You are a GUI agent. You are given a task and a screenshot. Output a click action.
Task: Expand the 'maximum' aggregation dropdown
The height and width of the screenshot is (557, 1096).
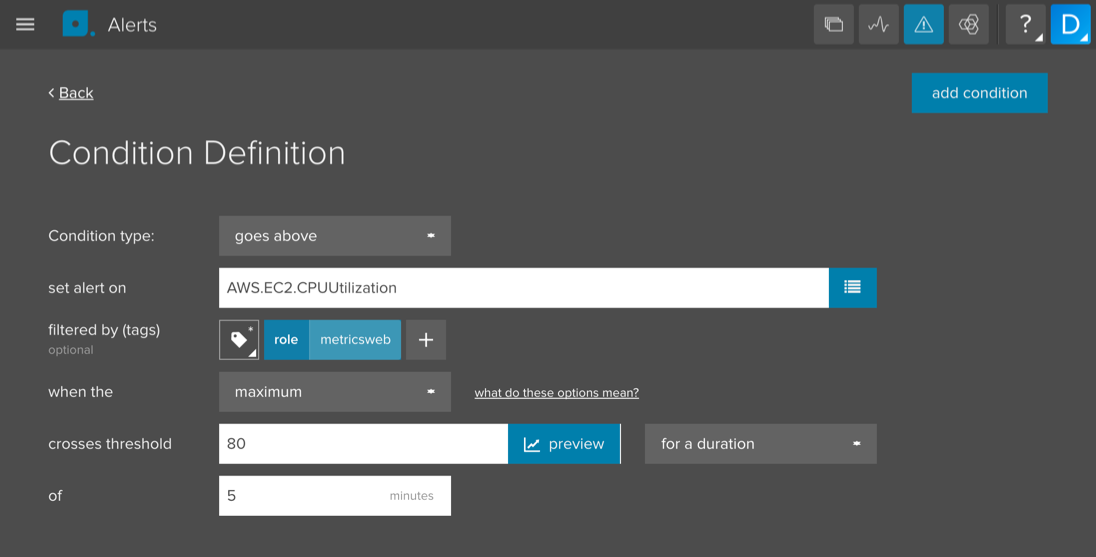(x=334, y=392)
